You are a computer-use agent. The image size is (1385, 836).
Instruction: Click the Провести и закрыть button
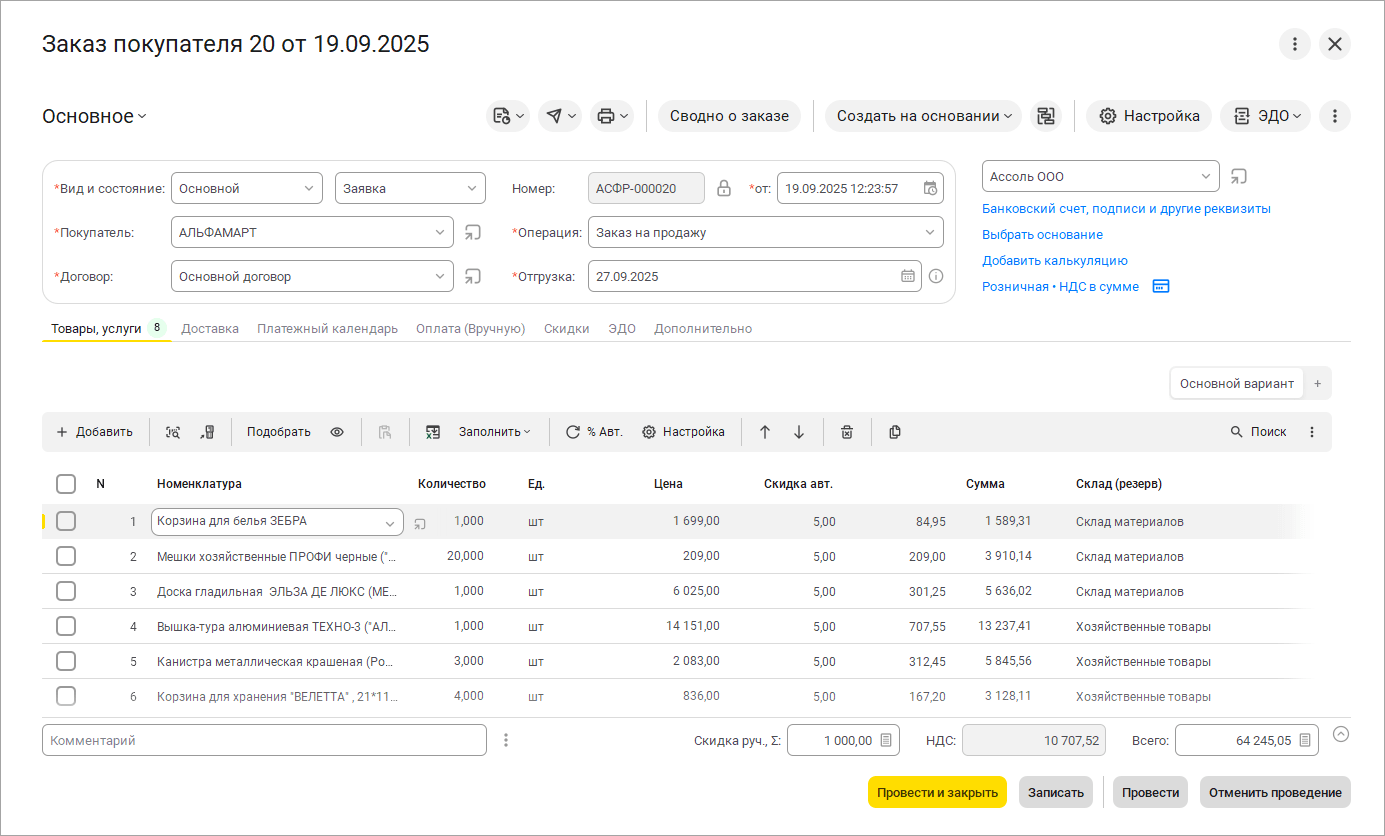pos(937,792)
